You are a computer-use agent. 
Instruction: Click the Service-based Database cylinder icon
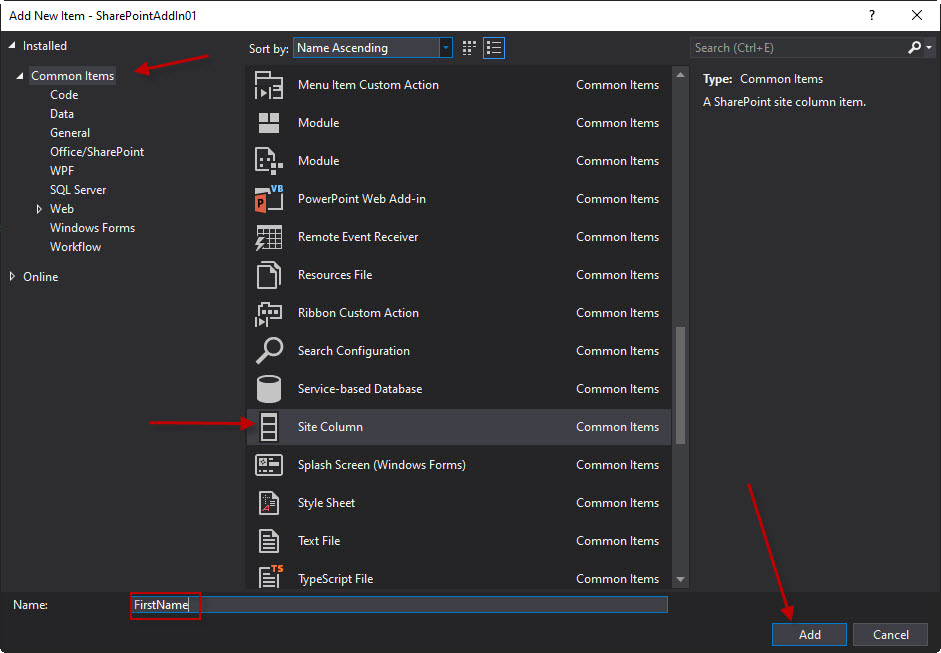pyautogui.click(x=269, y=389)
